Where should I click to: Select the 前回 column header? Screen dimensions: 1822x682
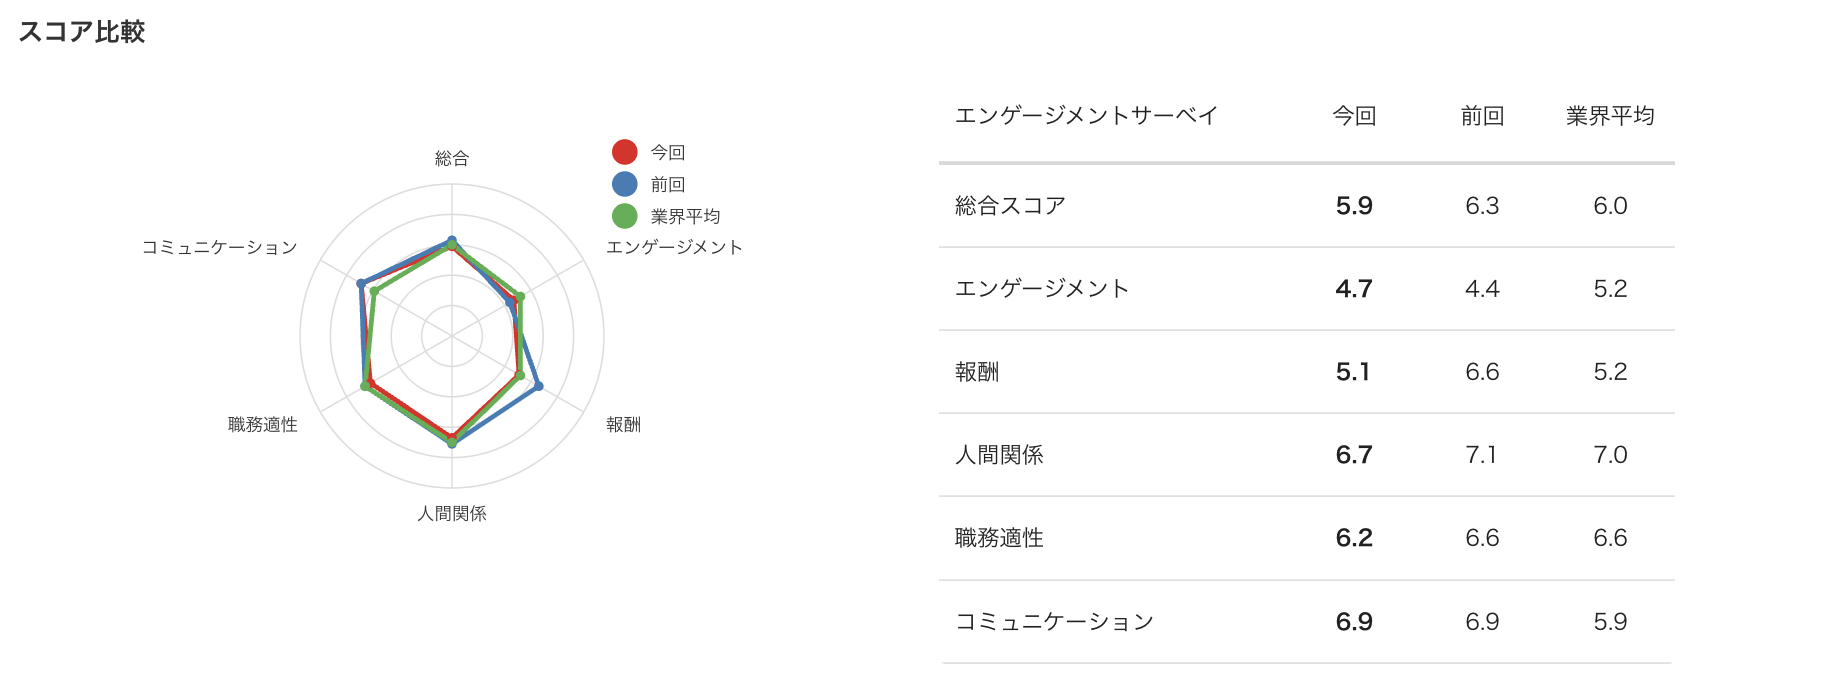click(1482, 116)
